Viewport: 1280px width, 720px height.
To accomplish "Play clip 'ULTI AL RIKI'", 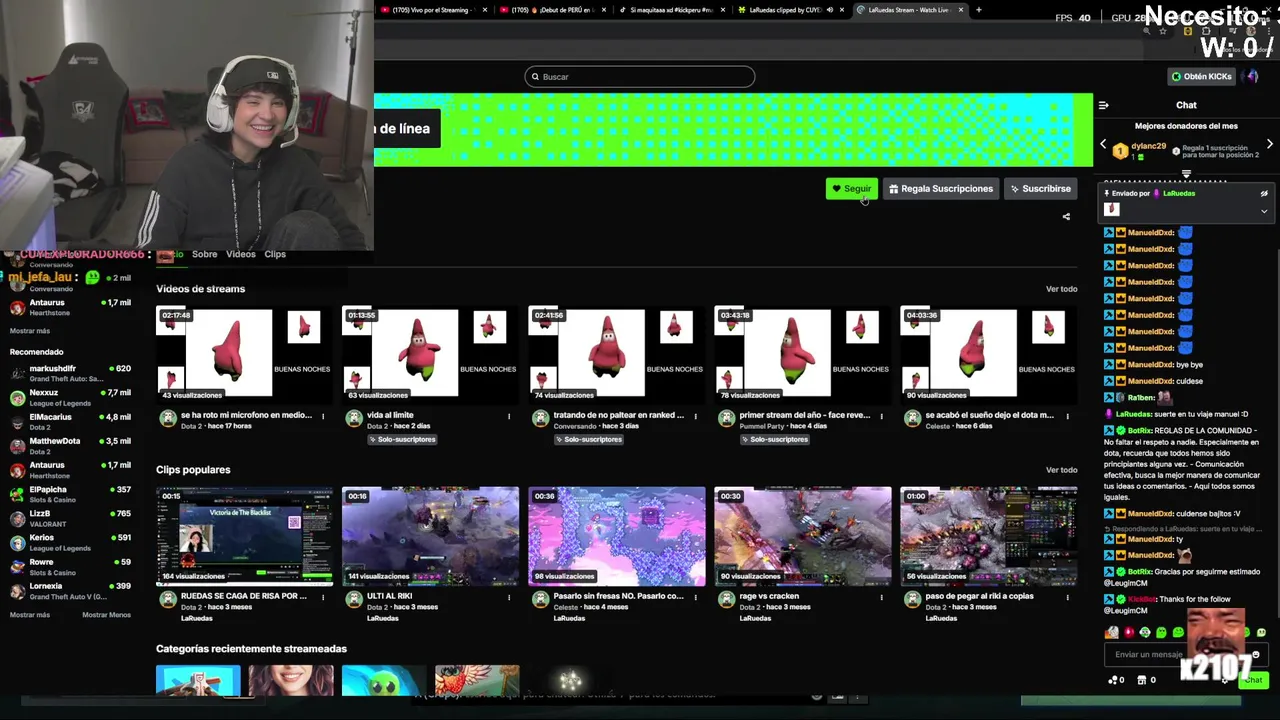I will [x=430, y=535].
